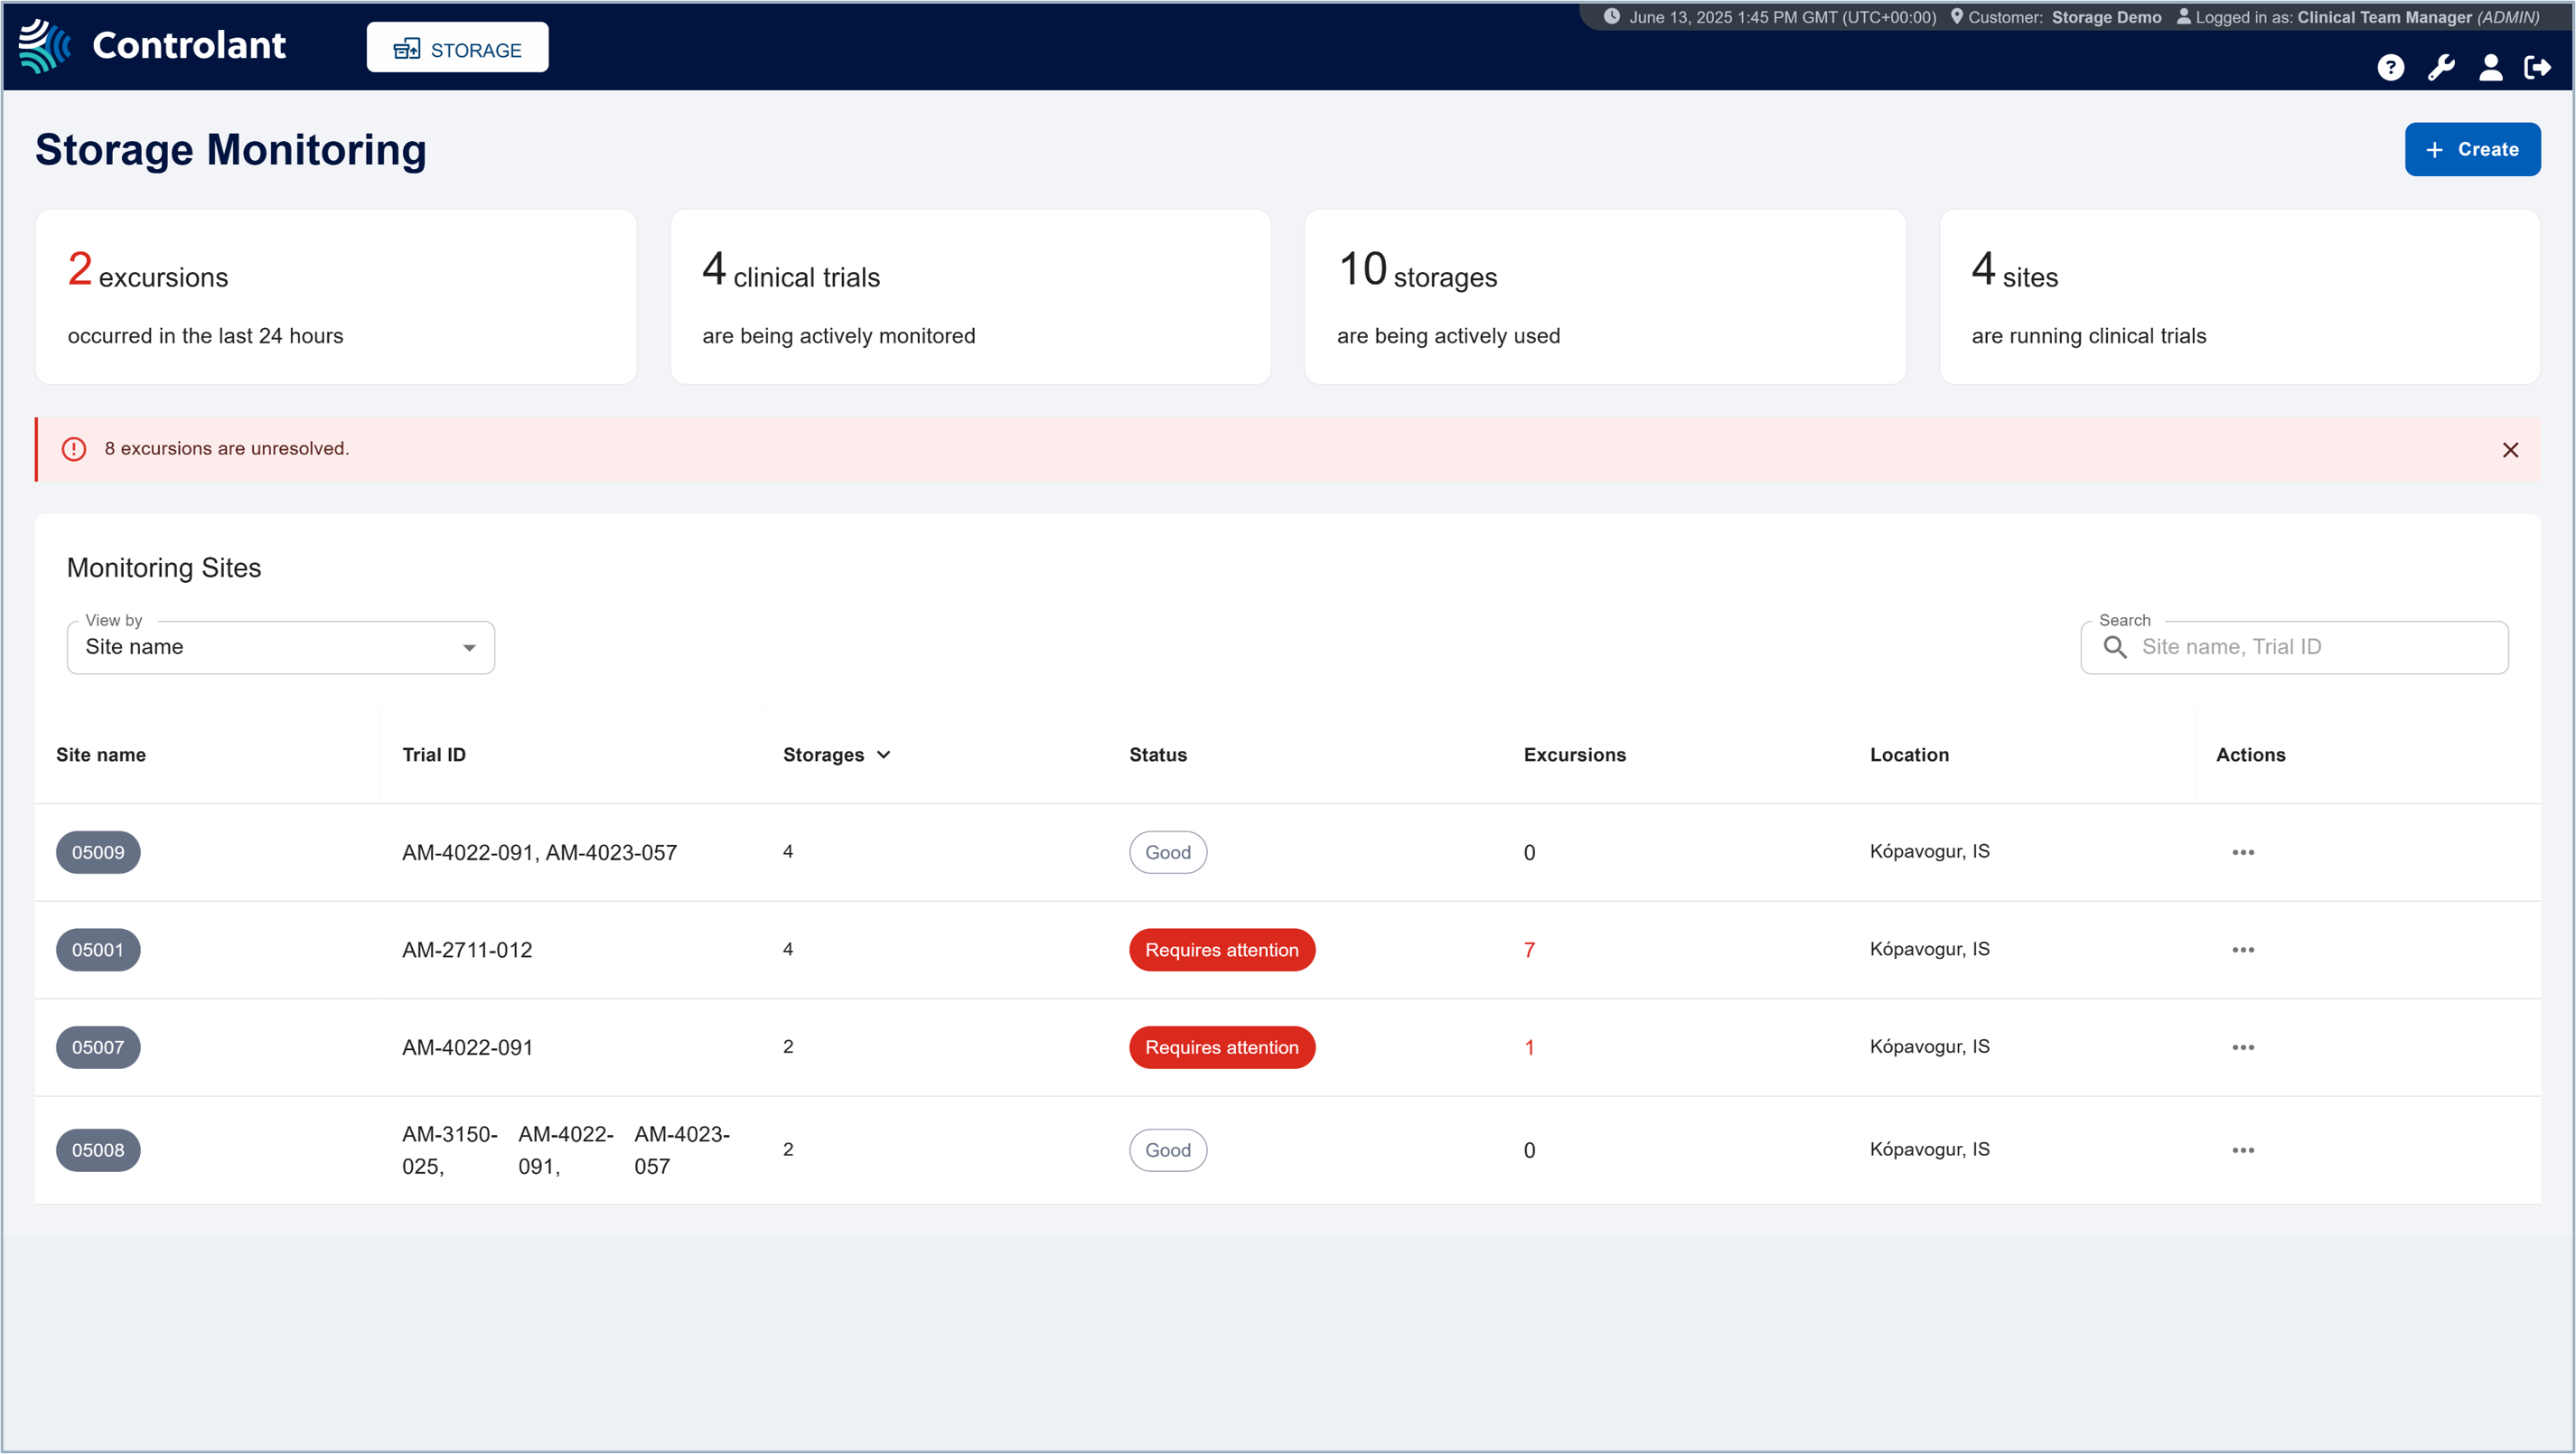
Task: Click the storages count 4 in the 05009 row
Action: tap(788, 851)
